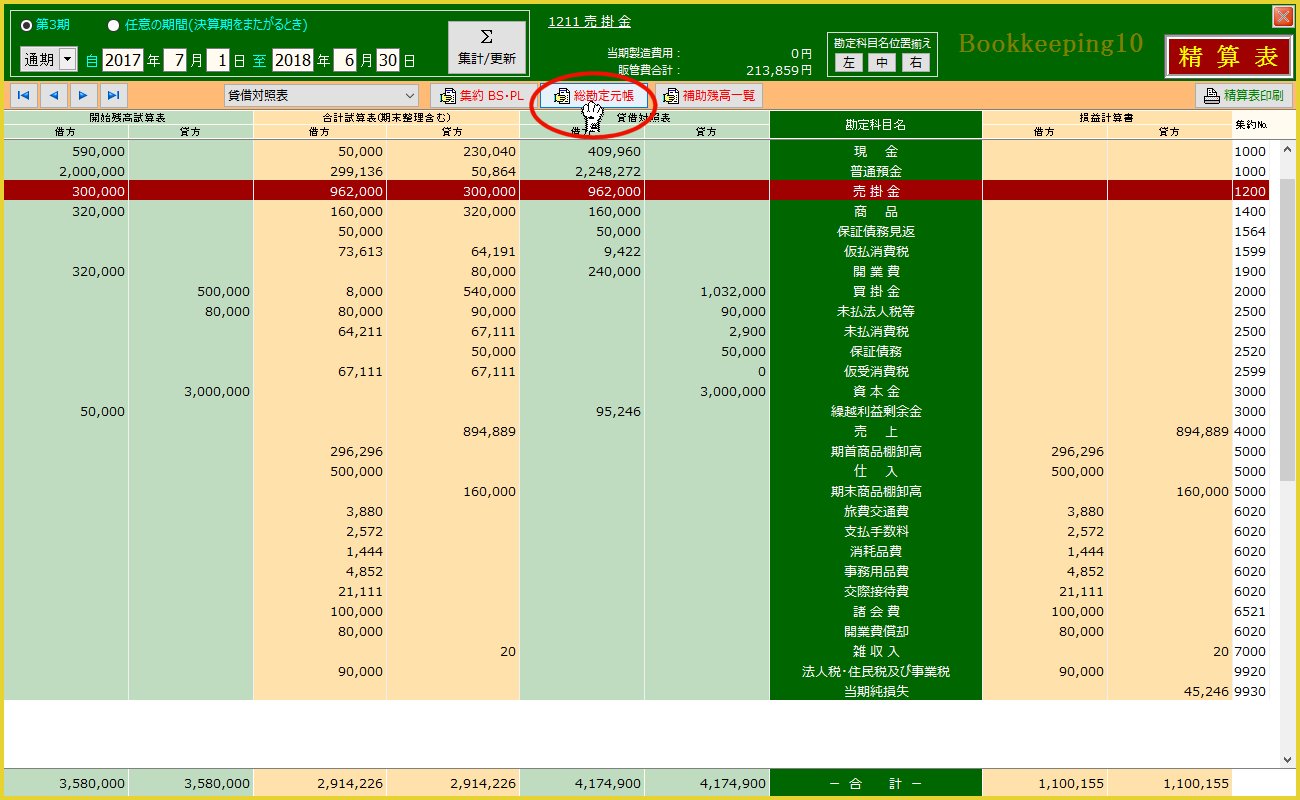This screenshot has width=1300, height=800.
Task: Open the 総勘定元帳 general ledger
Action: tap(594, 95)
